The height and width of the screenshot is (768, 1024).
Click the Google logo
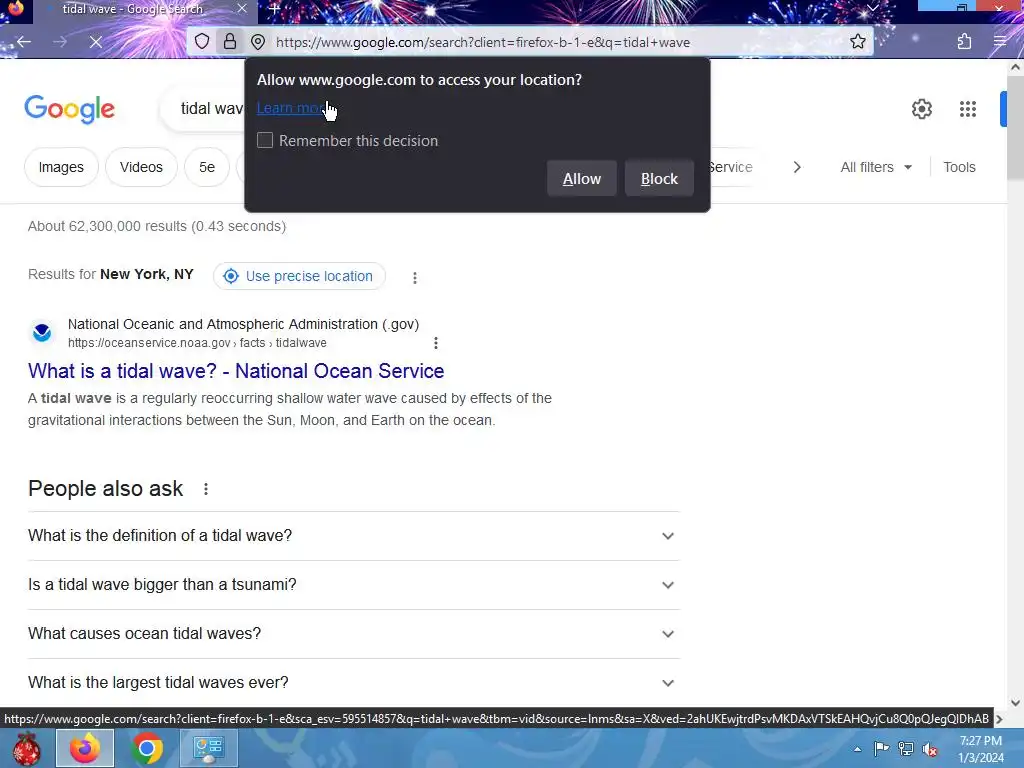(x=70, y=108)
